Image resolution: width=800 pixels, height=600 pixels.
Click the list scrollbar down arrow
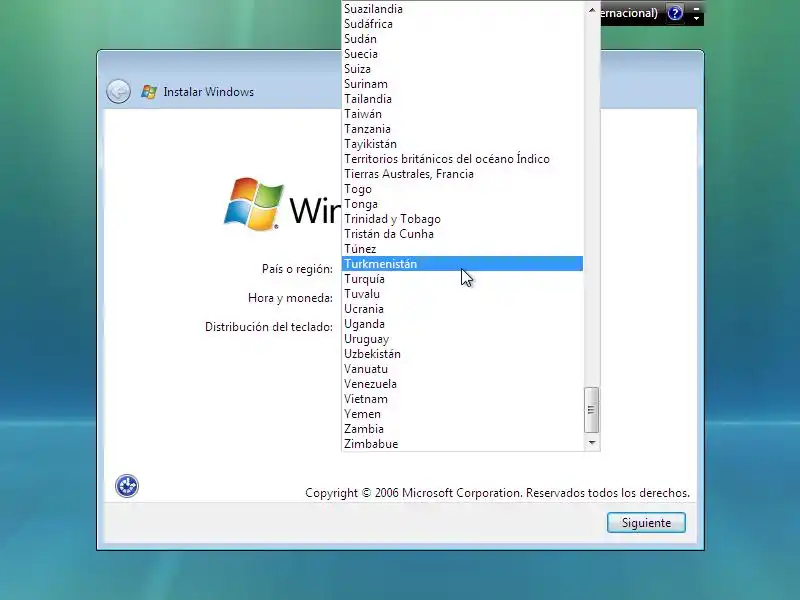[591, 442]
